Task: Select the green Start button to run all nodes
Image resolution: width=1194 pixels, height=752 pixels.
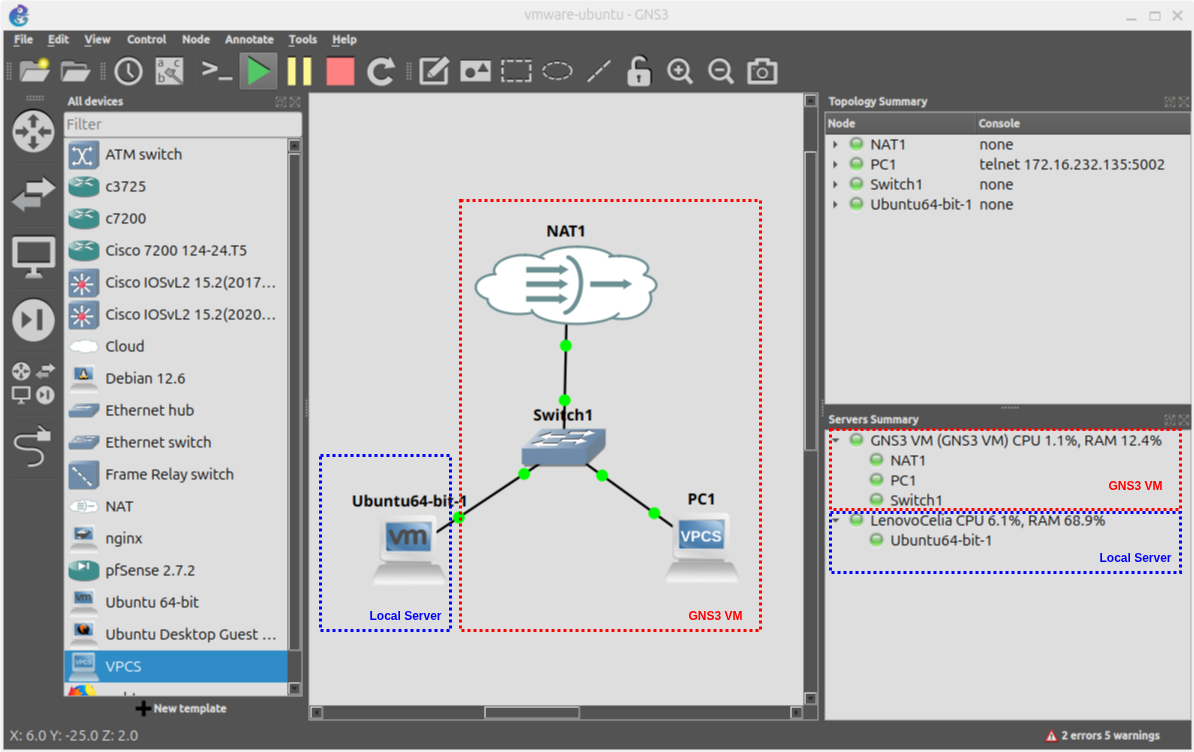Action: pos(258,71)
